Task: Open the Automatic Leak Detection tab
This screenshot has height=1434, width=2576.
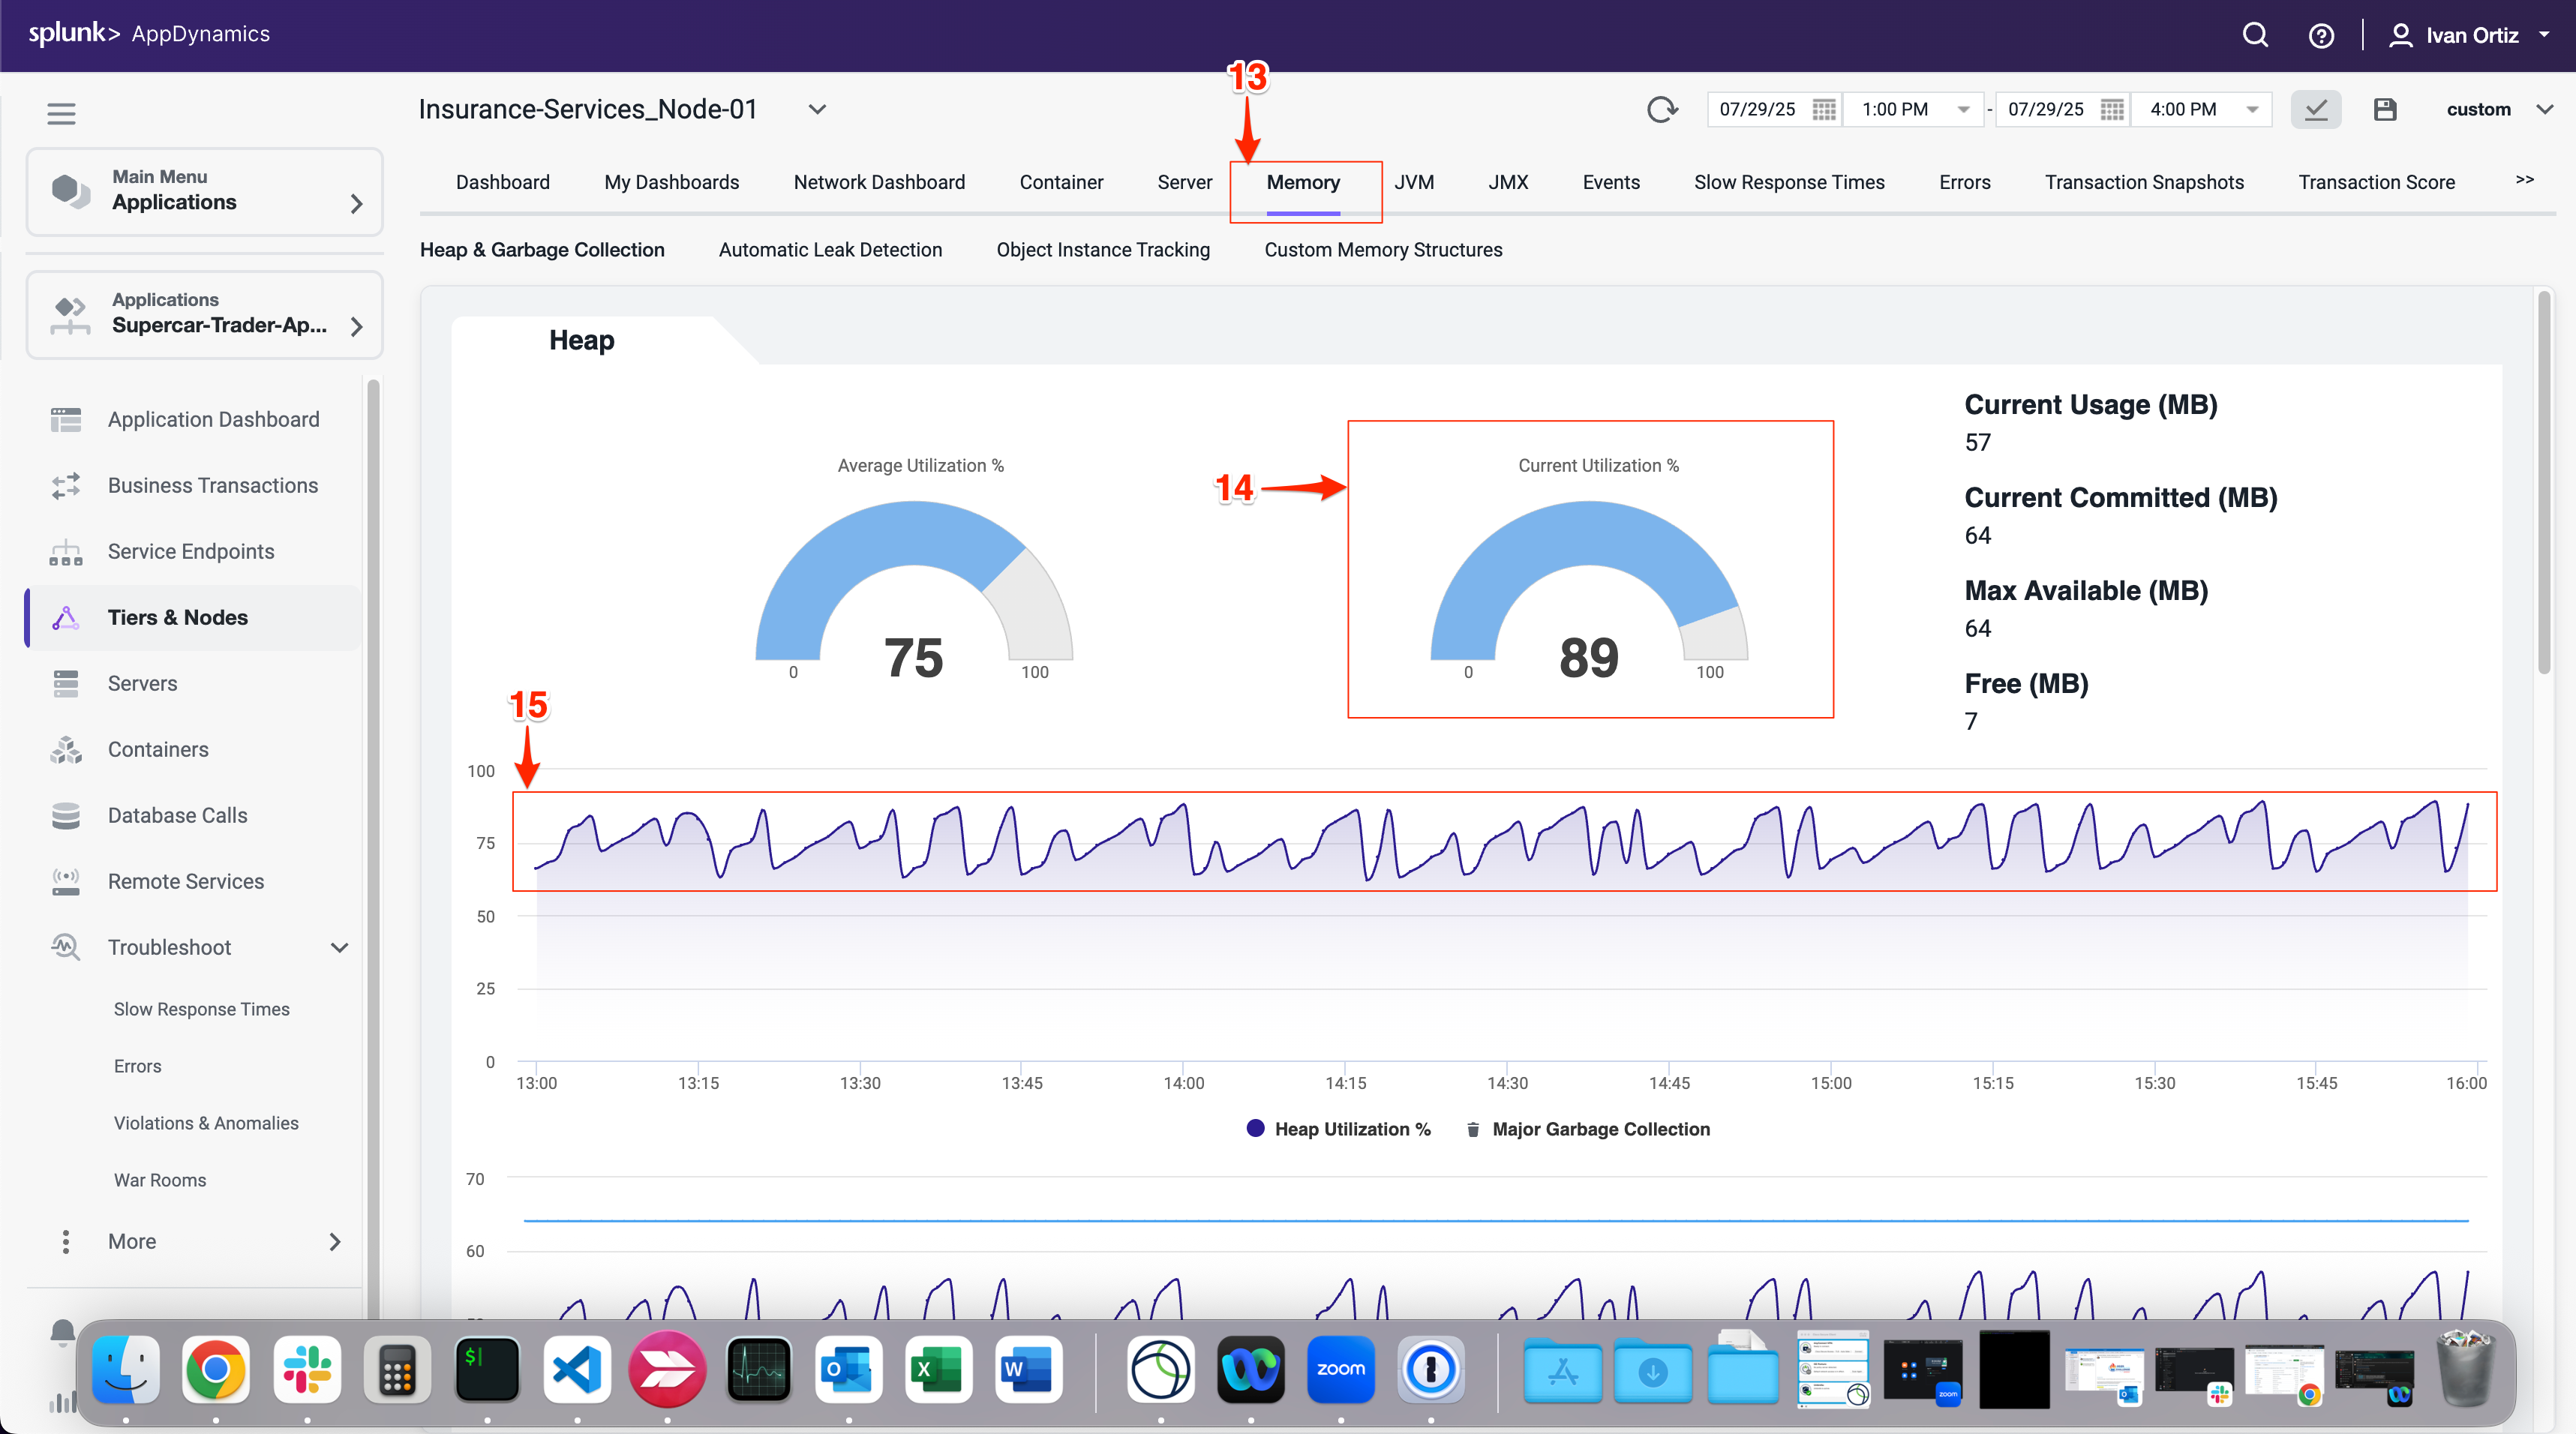Action: pyautogui.click(x=831, y=250)
